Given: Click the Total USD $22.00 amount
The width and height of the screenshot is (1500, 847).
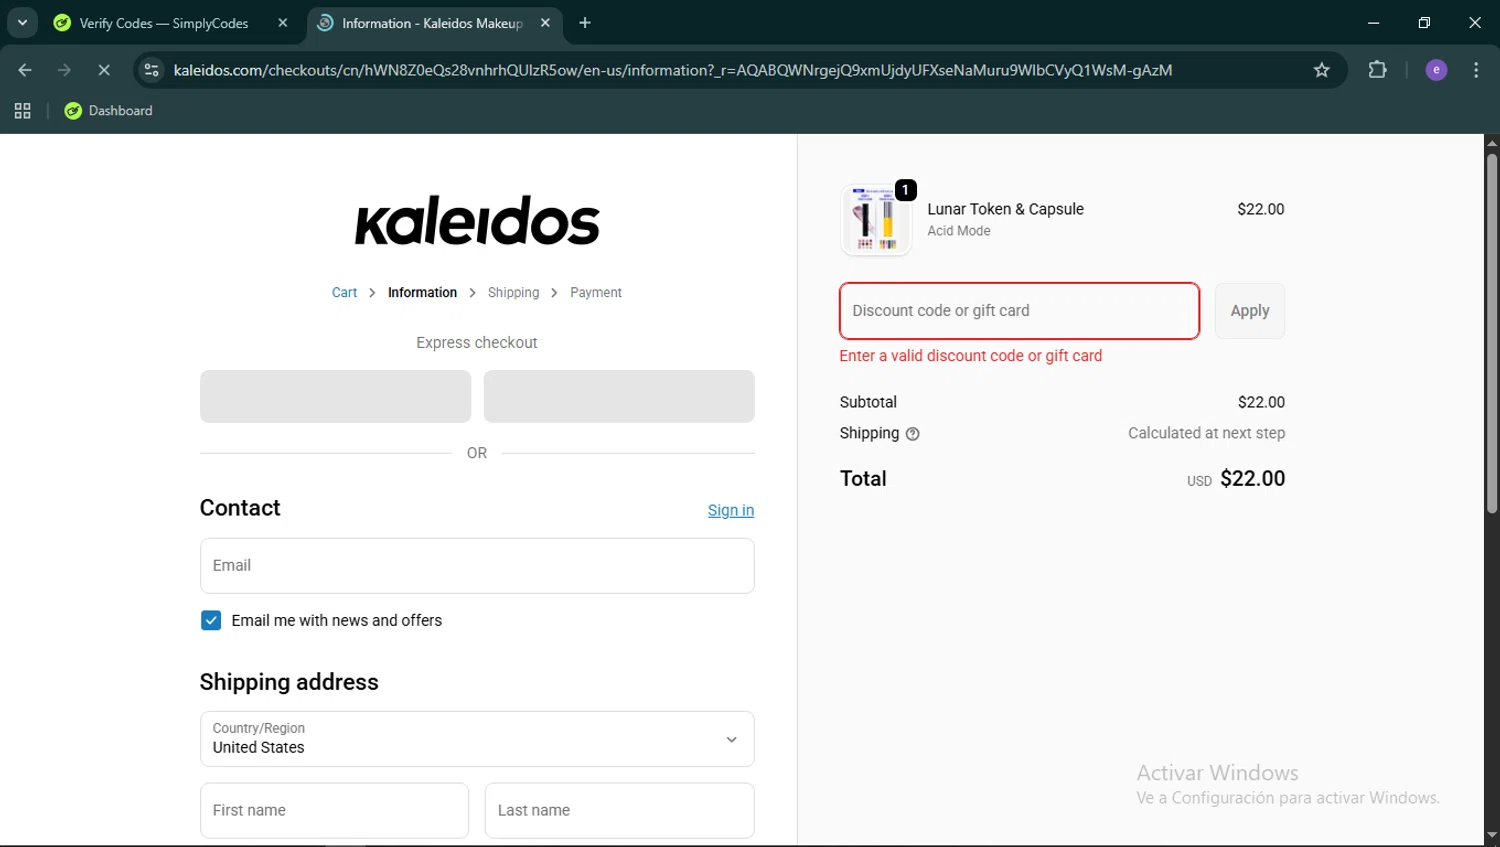Looking at the screenshot, I should 1236,479.
